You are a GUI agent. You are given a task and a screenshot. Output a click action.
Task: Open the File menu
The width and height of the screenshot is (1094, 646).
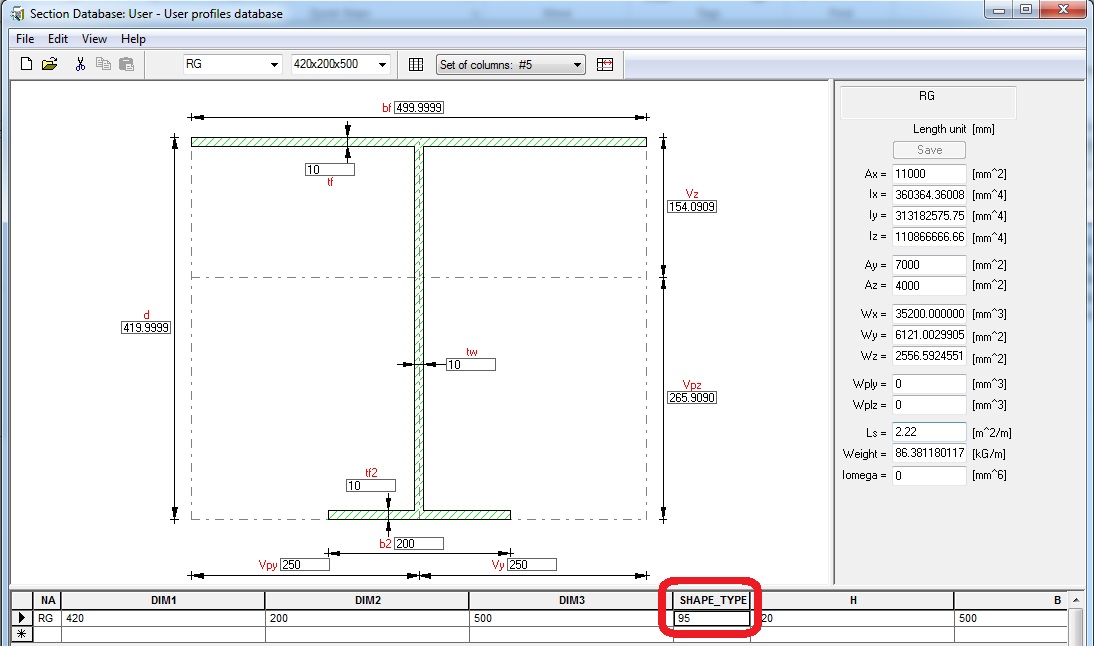point(23,38)
